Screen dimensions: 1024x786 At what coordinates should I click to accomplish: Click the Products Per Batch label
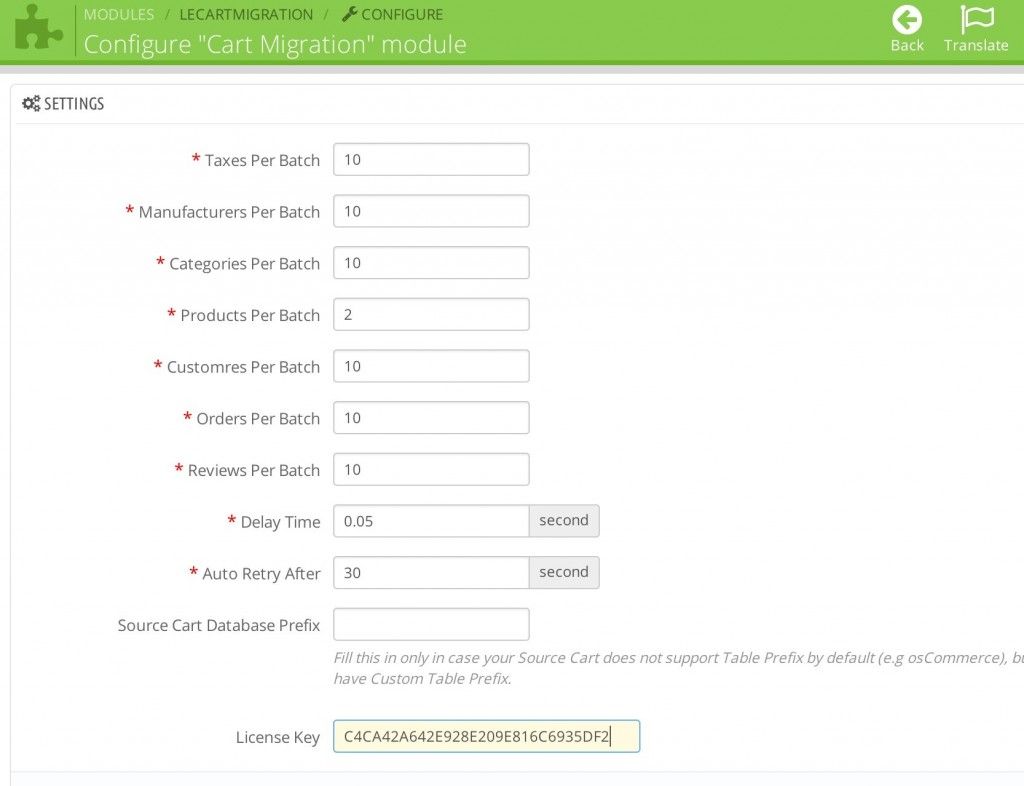[250, 315]
